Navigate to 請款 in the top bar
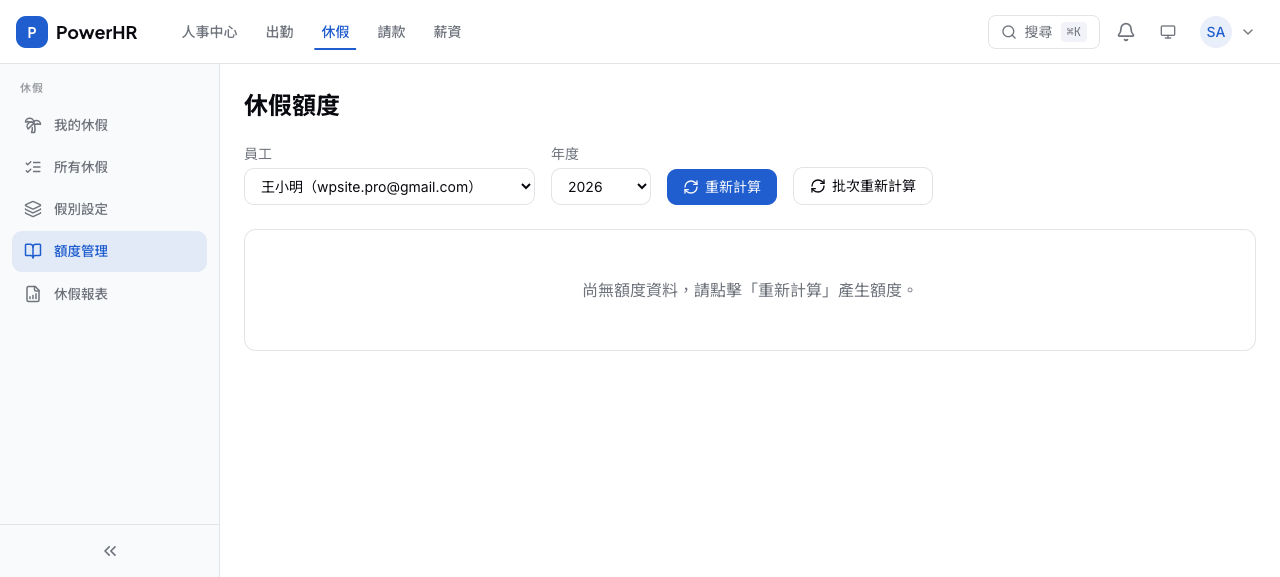This screenshot has height=577, width=1280. [391, 31]
